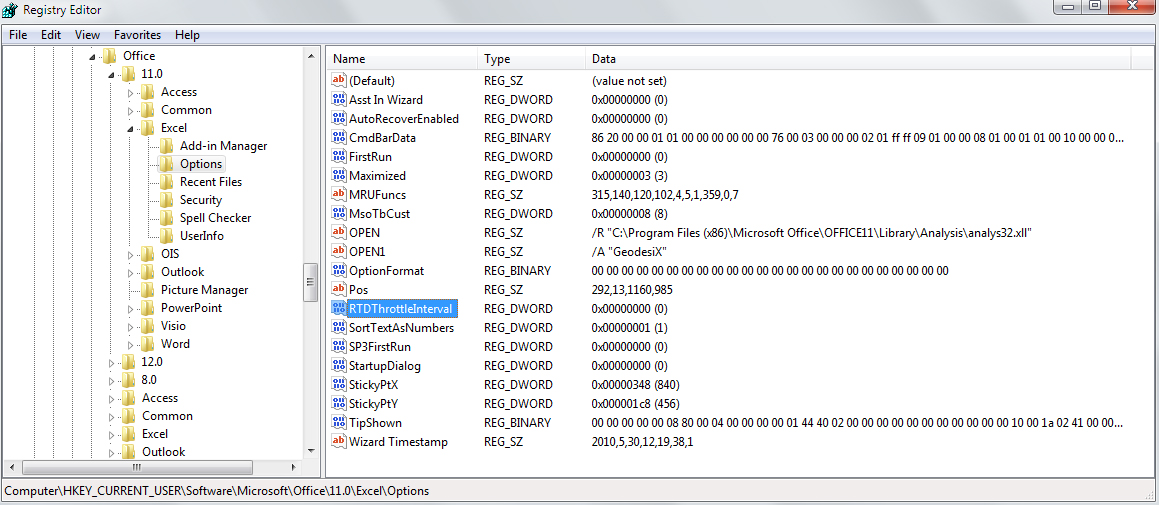The height and width of the screenshot is (505, 1159).
Task: Click the RTDThrottleInterval DWORD icon
Action: coord(339,308)
